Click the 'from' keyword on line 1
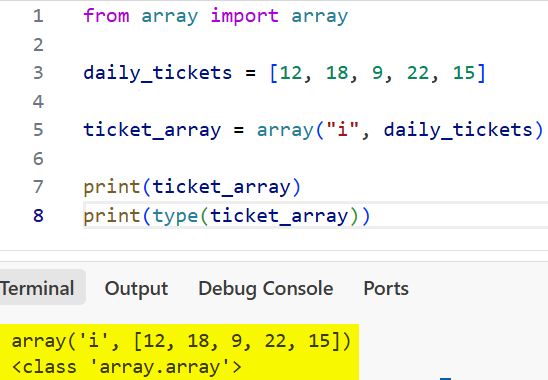 click(106, 16)
